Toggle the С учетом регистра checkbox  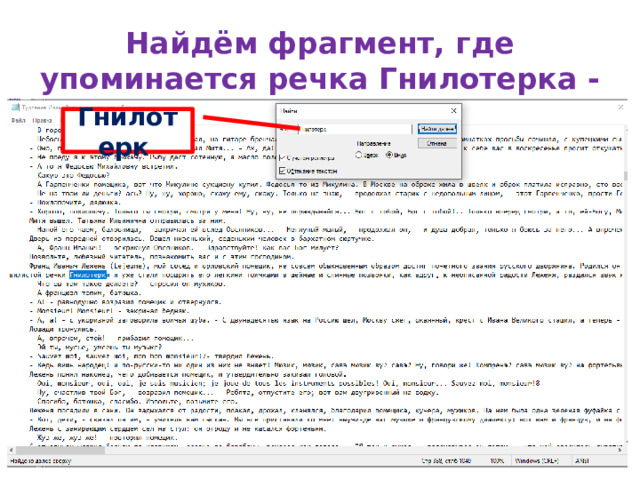282,158
